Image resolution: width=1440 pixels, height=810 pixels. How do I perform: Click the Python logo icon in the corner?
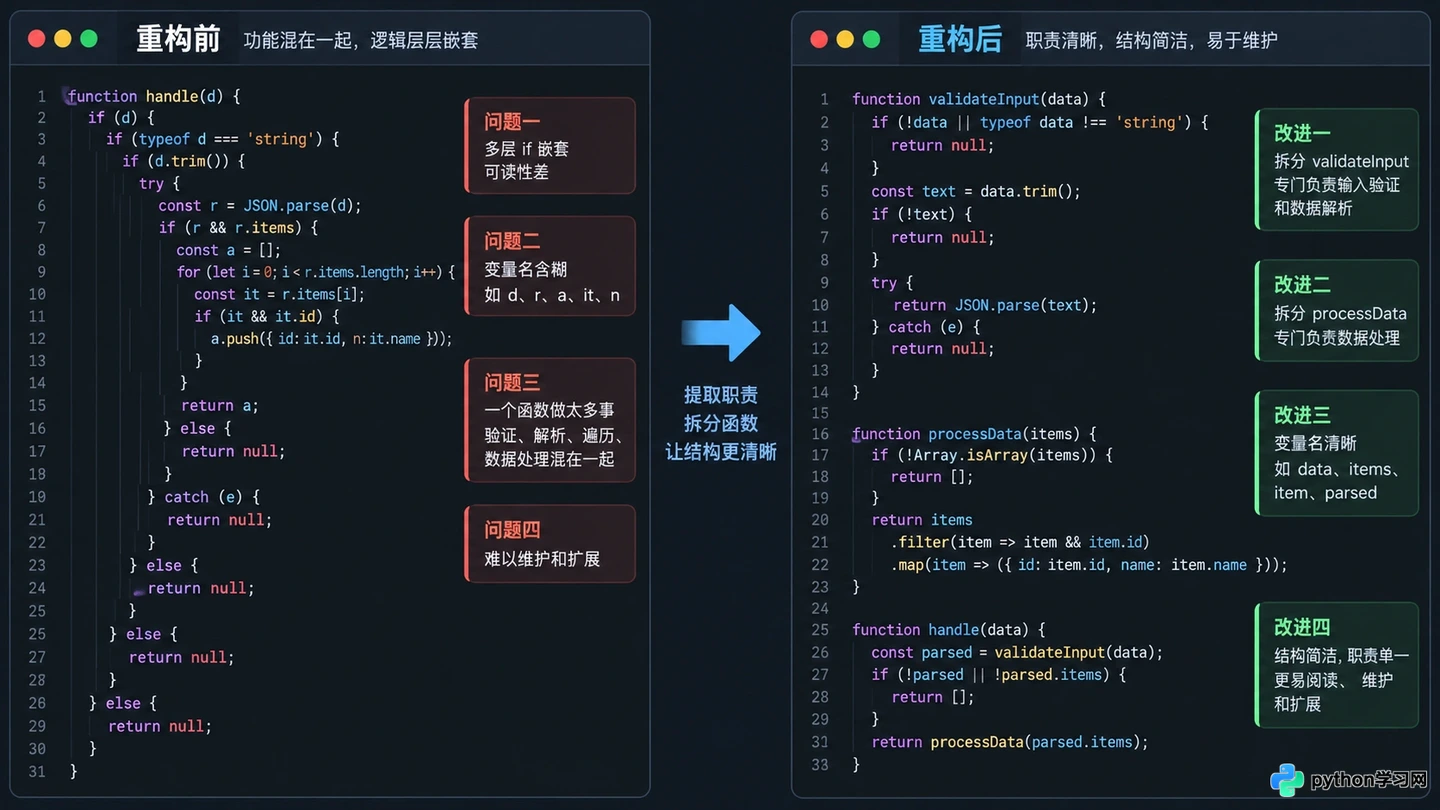[x=1287, y=780]
